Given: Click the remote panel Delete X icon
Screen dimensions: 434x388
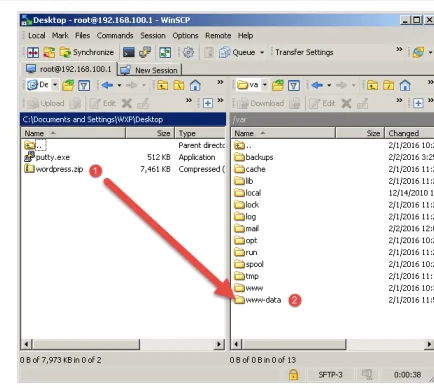Looking at the screenshot, I should click(346, 103).
